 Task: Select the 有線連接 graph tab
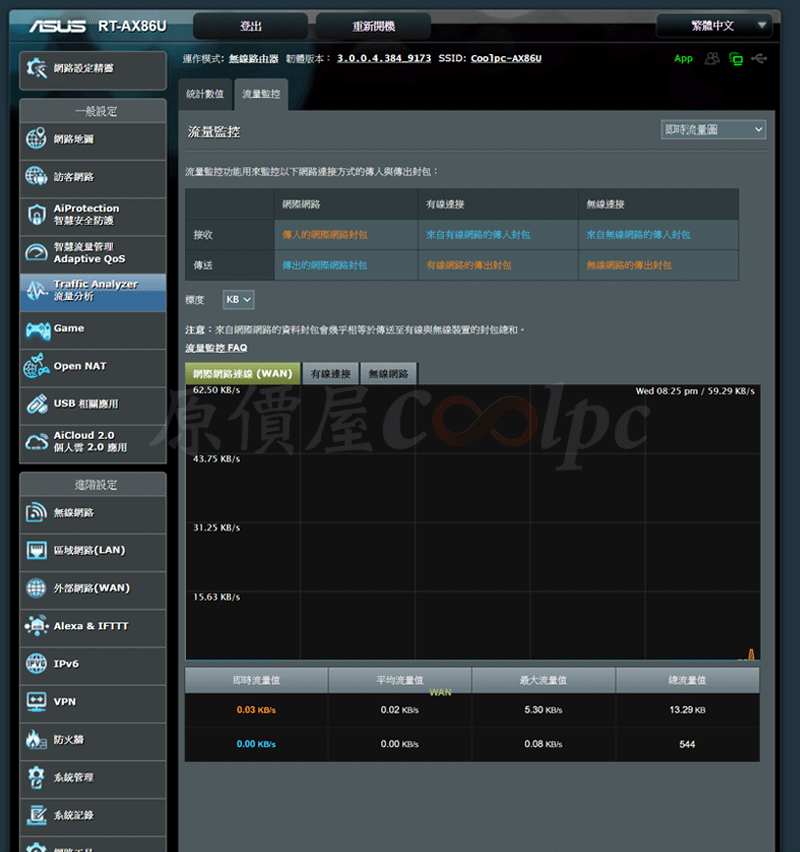[330, 374]
